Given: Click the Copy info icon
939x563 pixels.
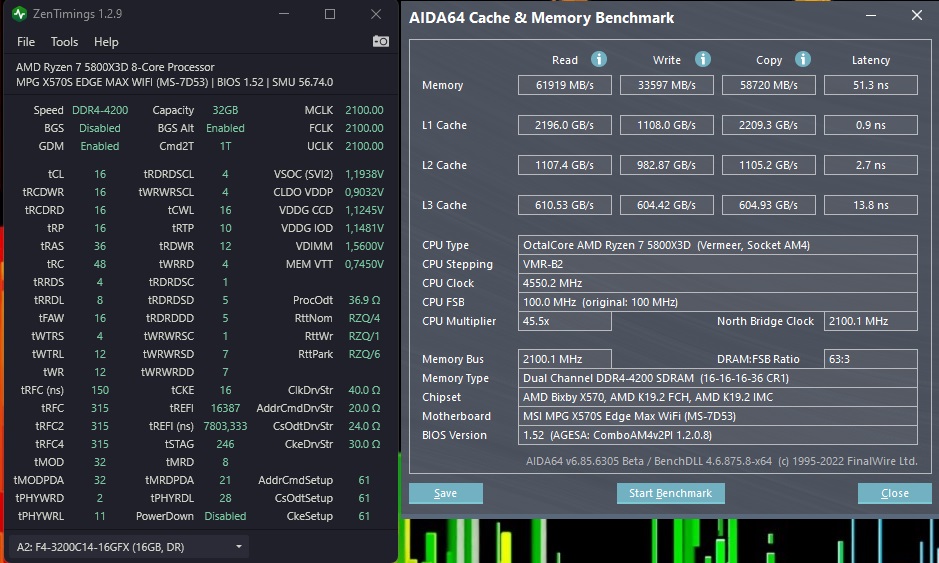Looking at the screenshot, I should [802, 59].
